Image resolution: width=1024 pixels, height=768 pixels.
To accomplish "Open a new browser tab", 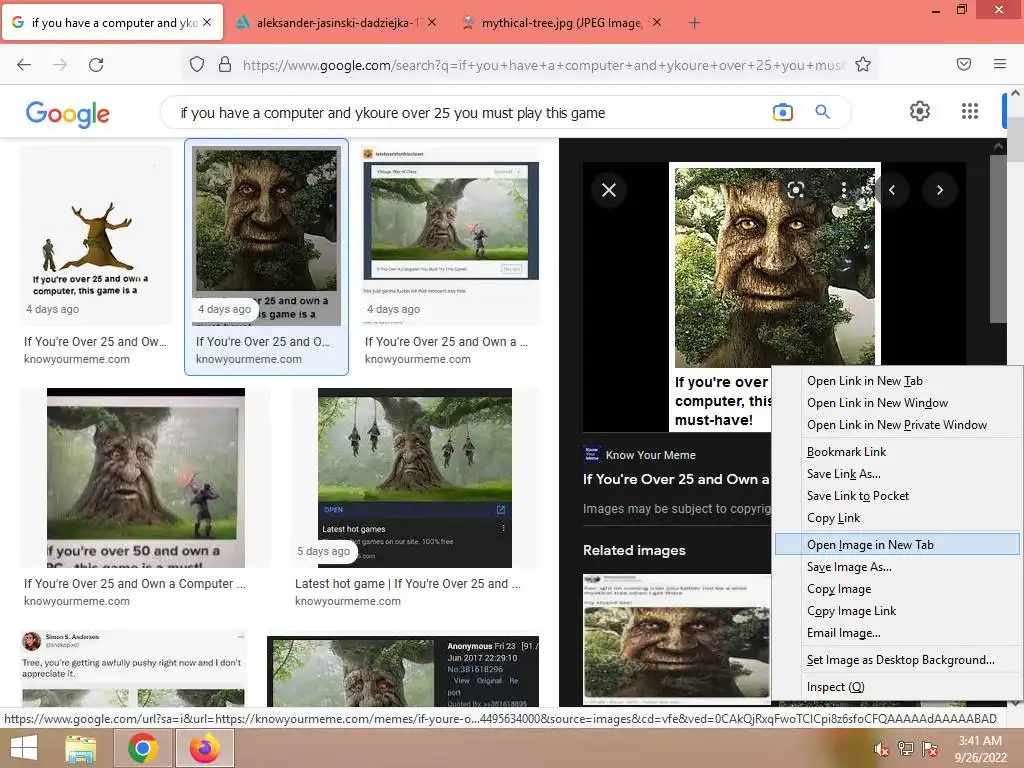I will (x=694, y=23).
